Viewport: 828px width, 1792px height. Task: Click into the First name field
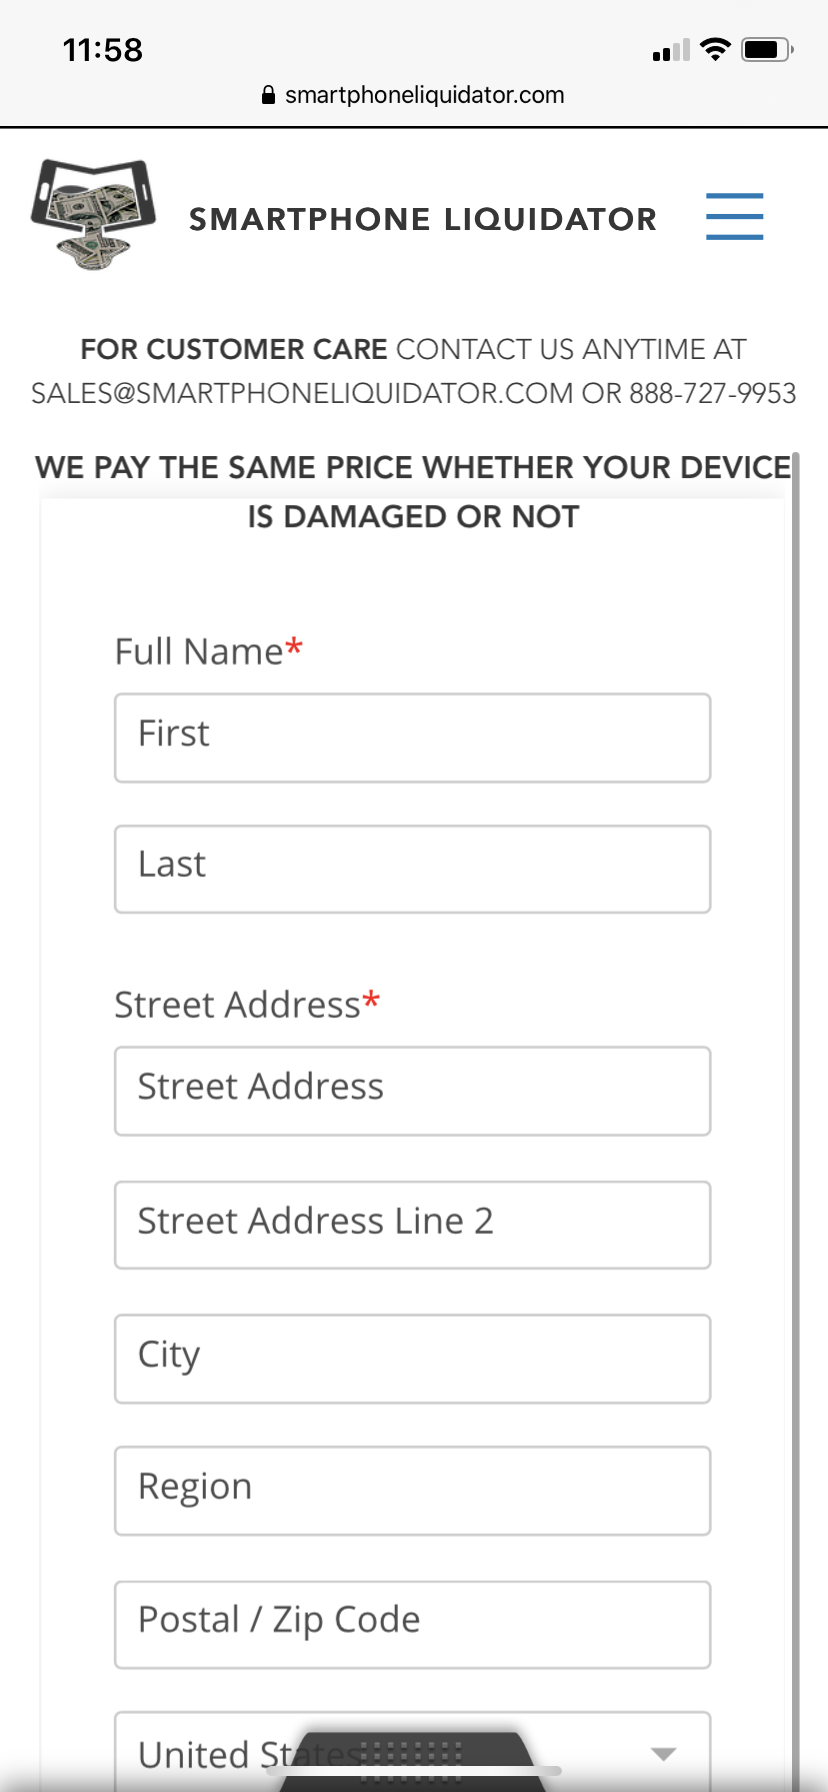click(x=412, y=738)
